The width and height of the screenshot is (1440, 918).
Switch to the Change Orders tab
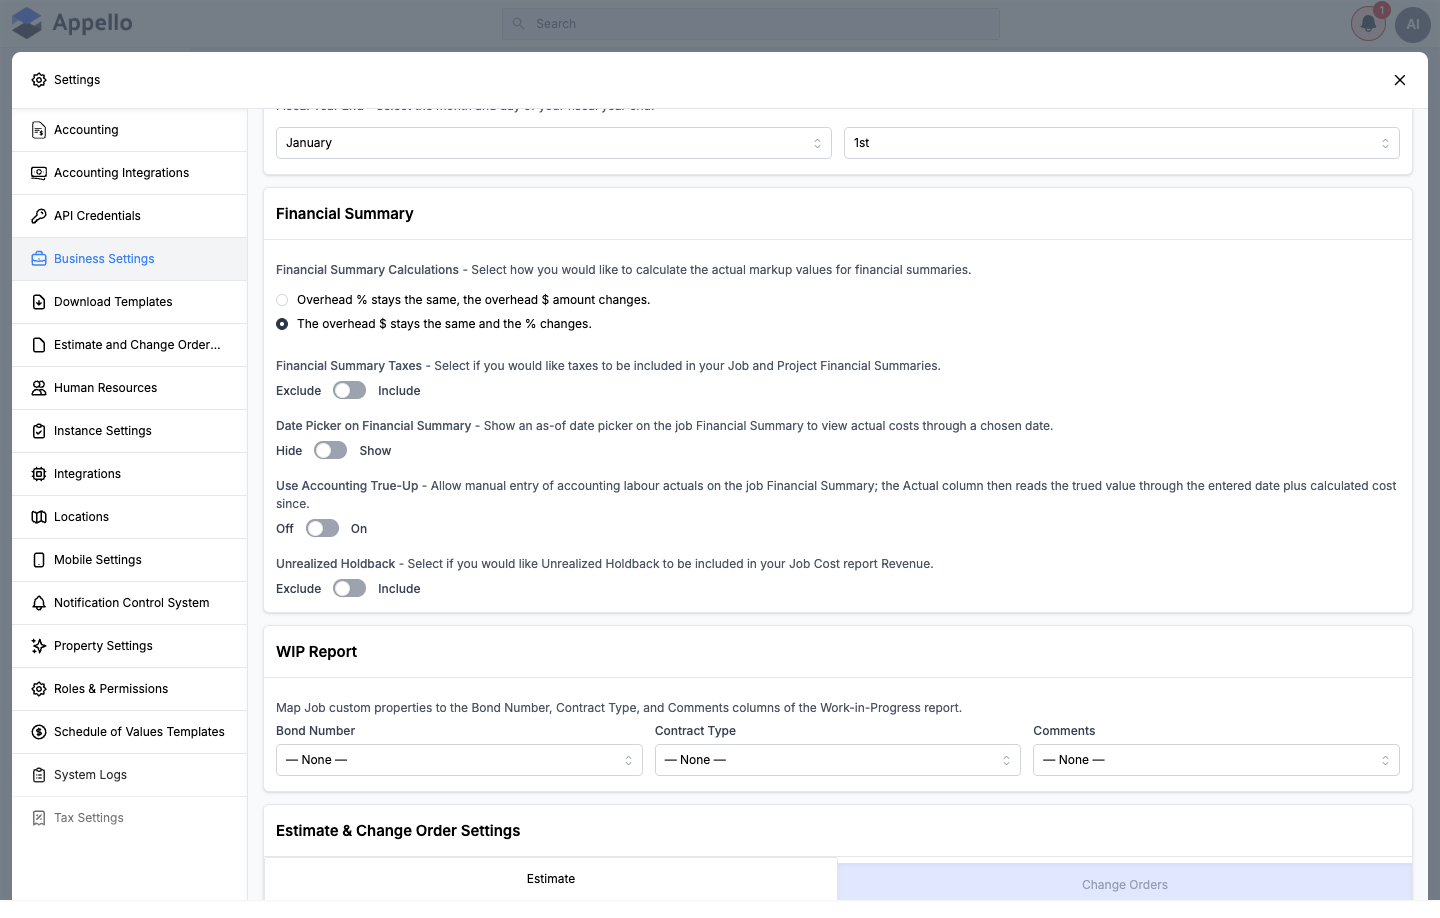(x=1125, y=884)
